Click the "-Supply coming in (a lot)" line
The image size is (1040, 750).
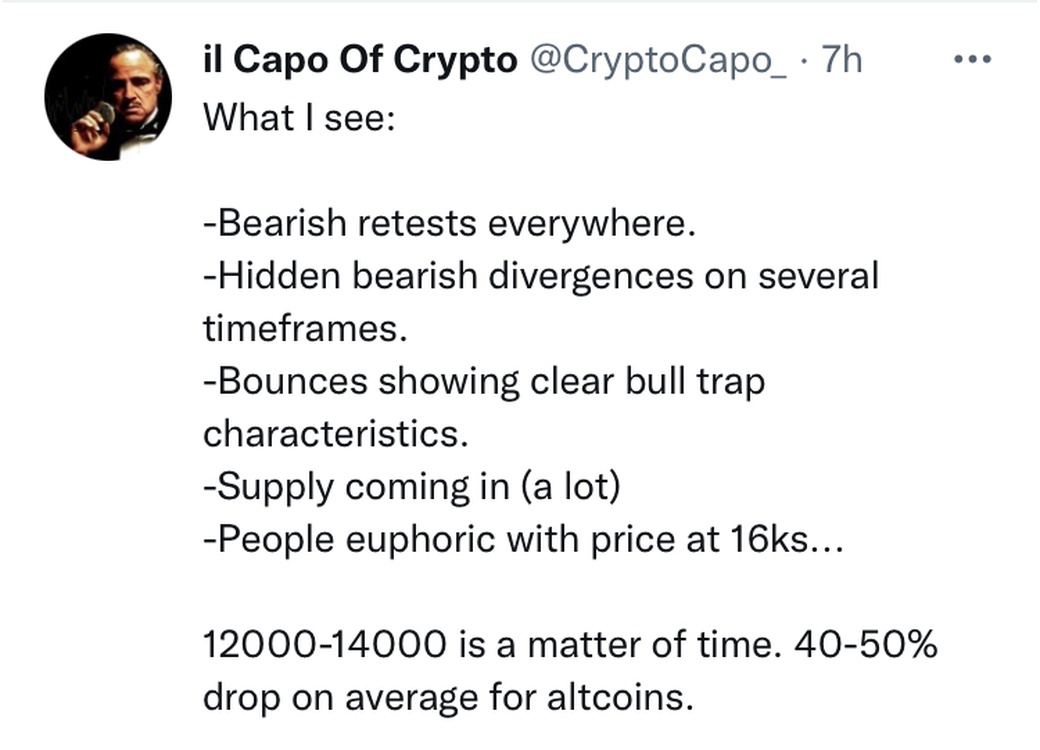[412, 488]
